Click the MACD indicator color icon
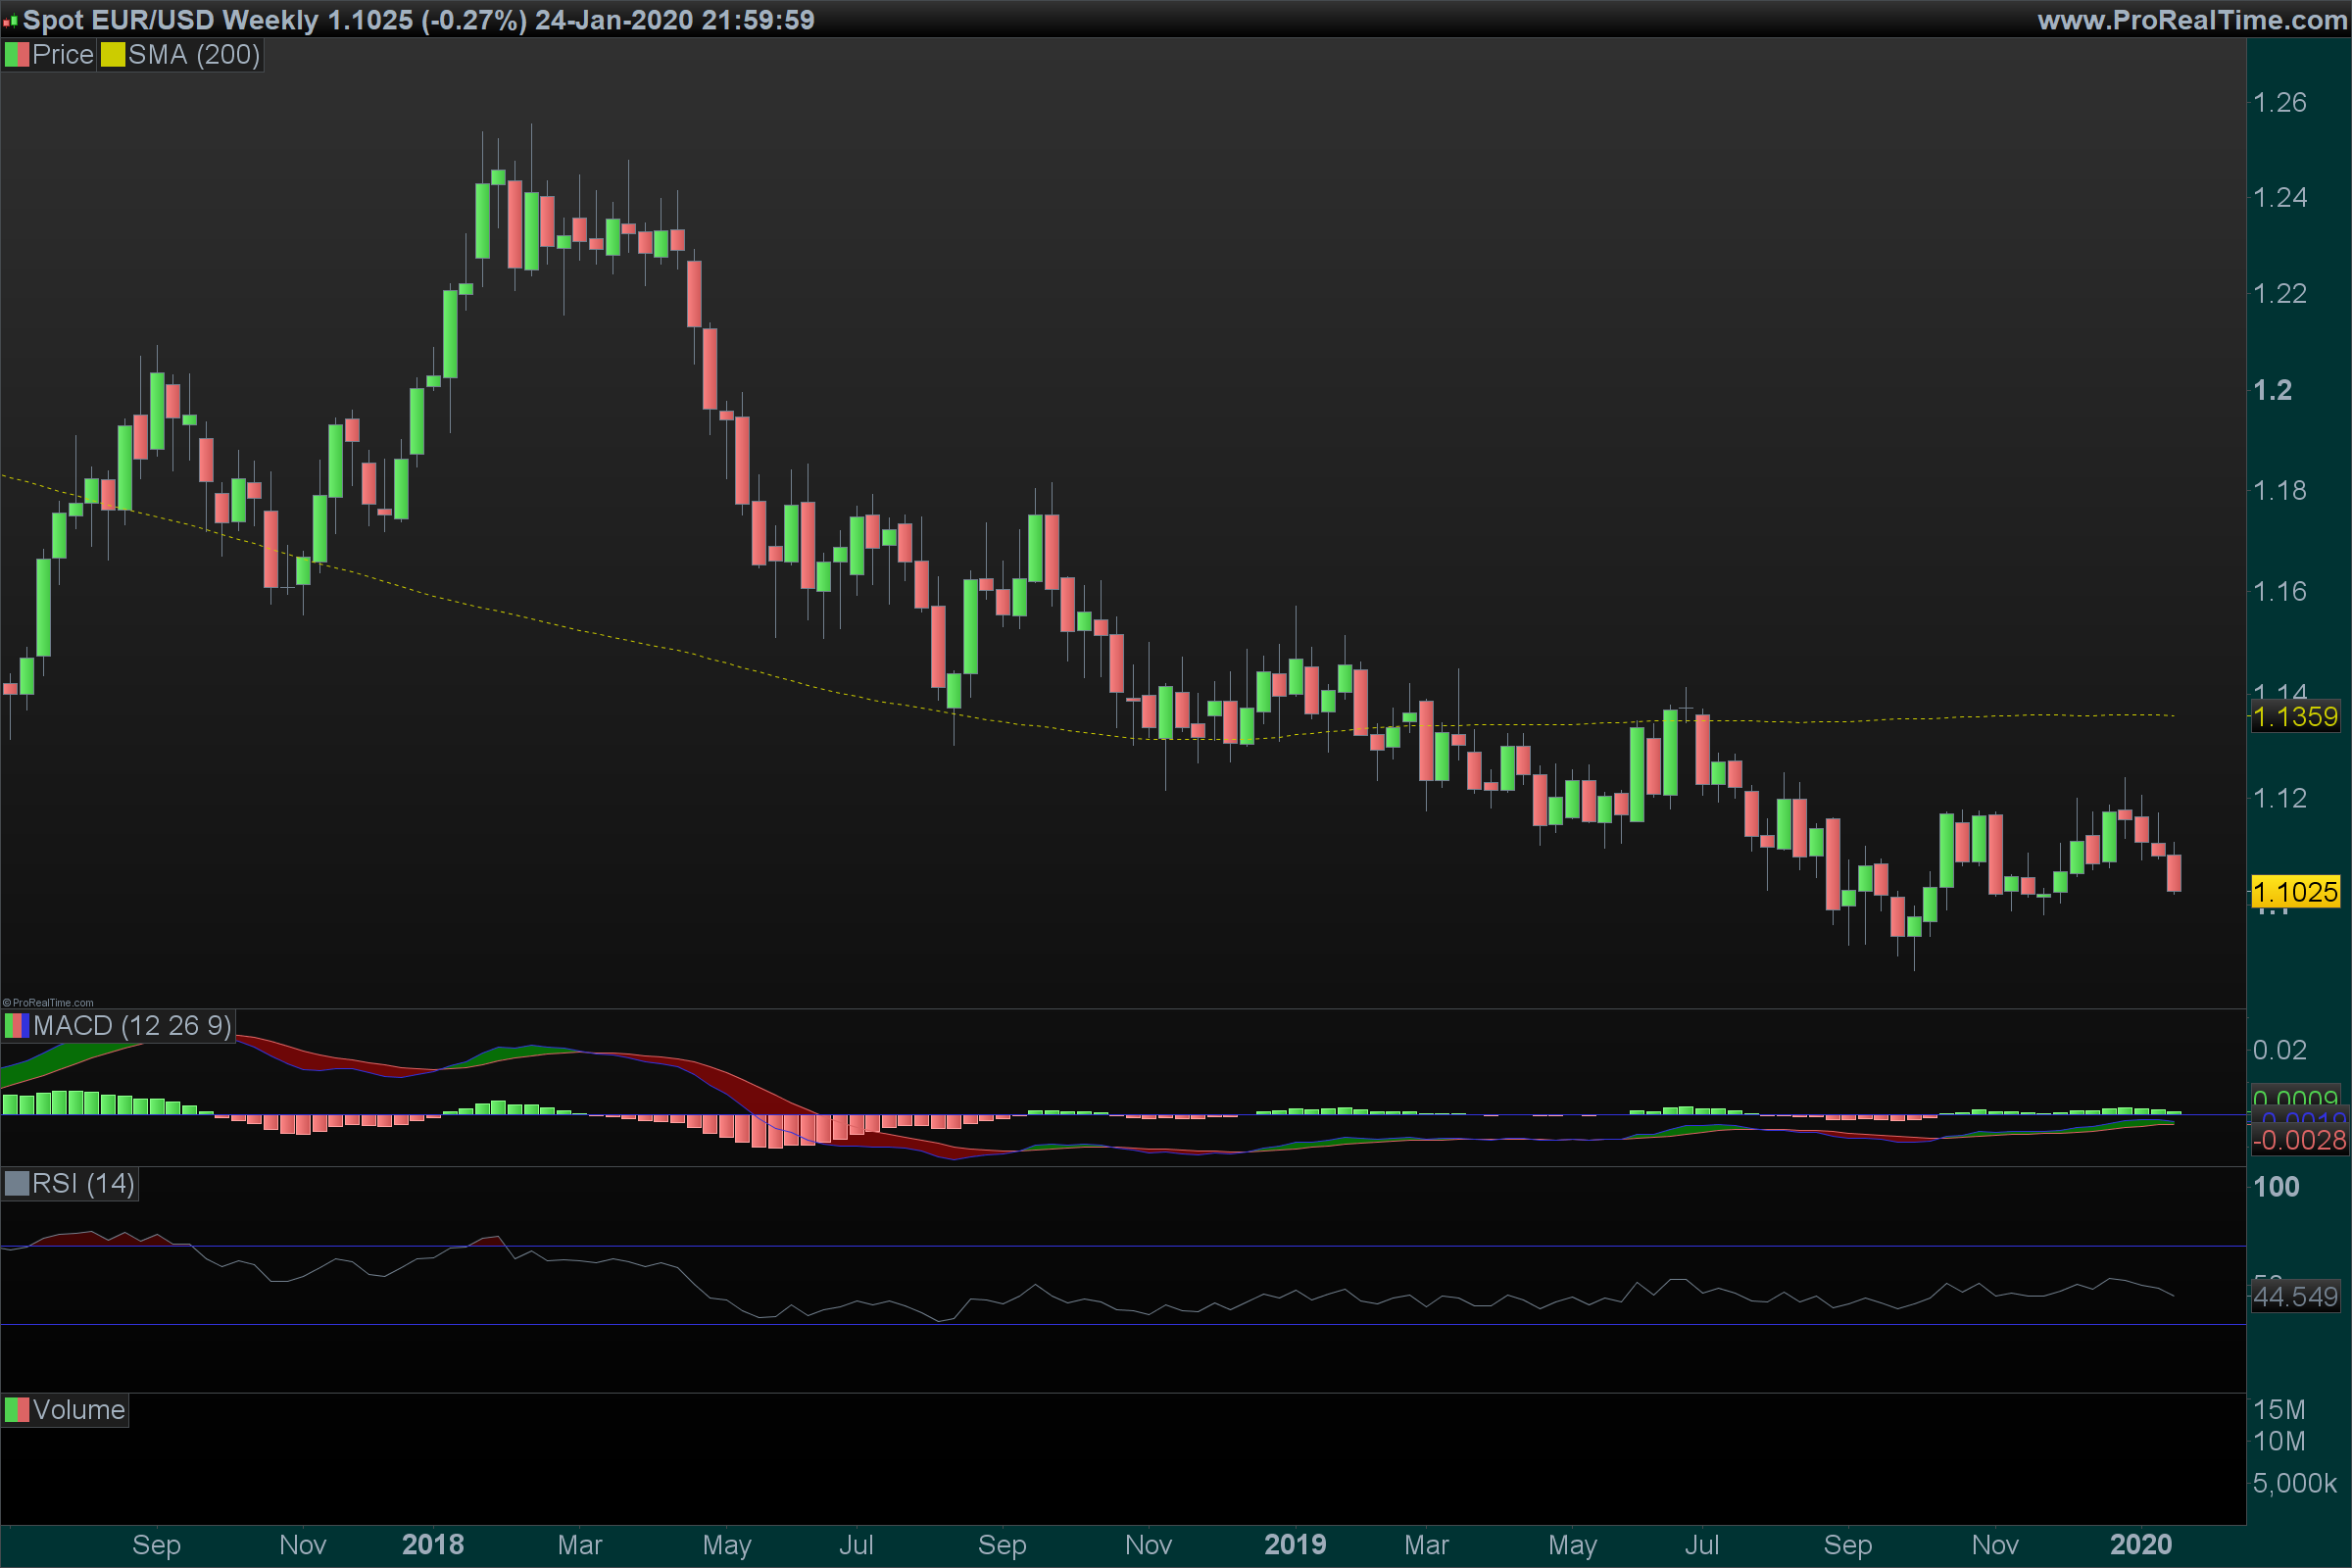Image resolution: width=2352 pixels, height=1568 pixels. (x=17, y=1026)
